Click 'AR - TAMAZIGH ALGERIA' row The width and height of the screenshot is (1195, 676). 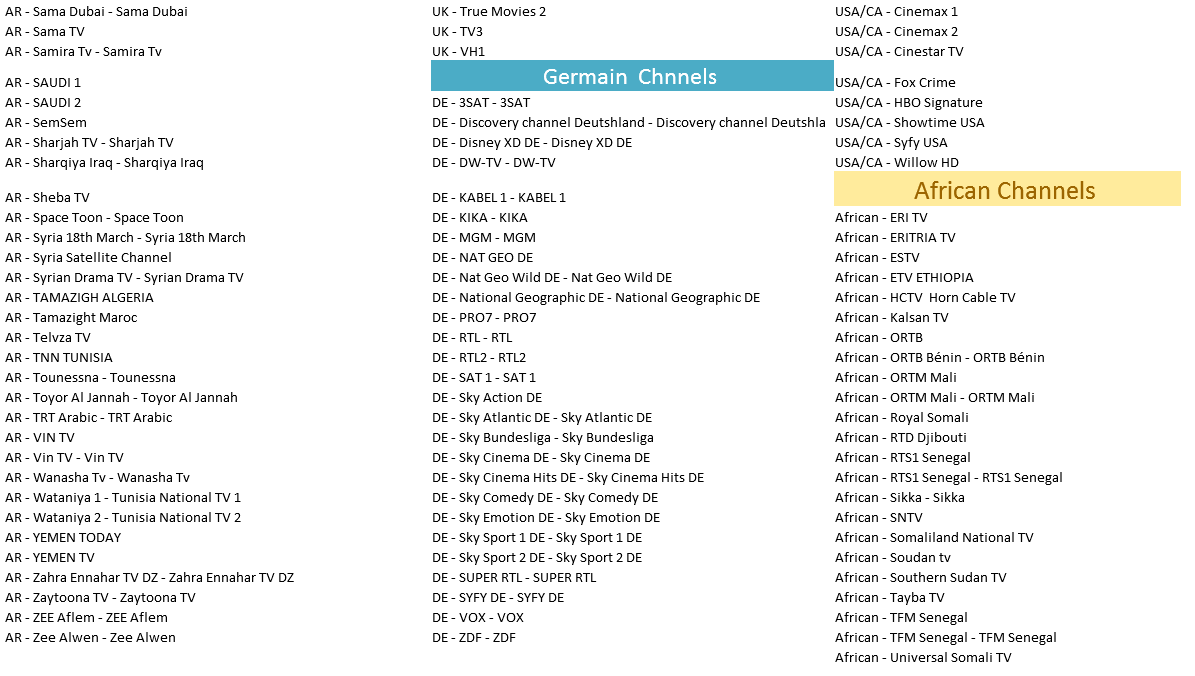point(79,297)
